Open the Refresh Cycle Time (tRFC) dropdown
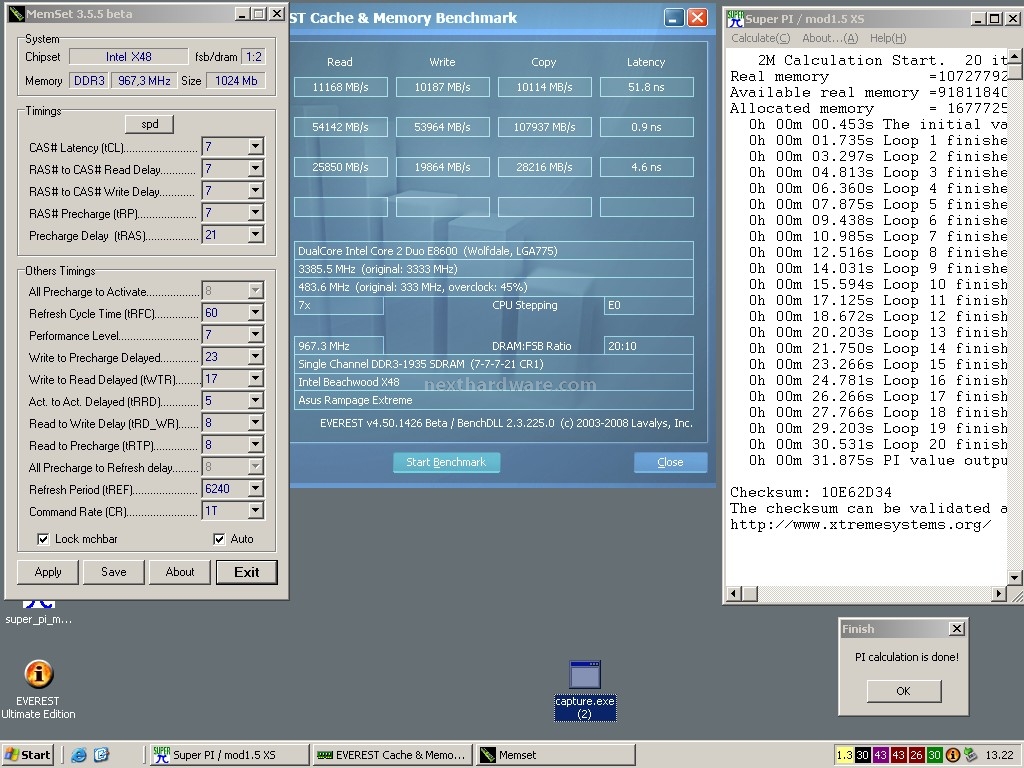 tap(255, 313)
